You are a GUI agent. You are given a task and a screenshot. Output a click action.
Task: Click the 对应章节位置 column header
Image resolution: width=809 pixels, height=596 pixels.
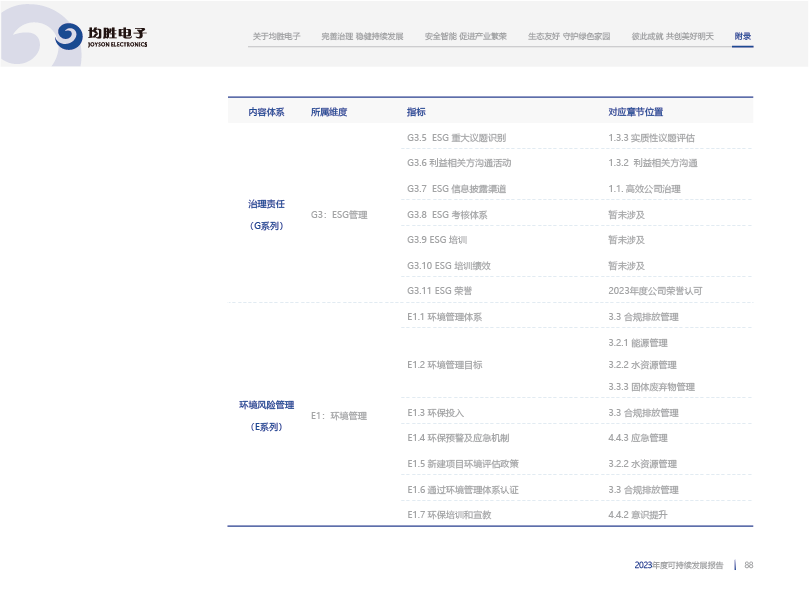[x=635, y=112]
